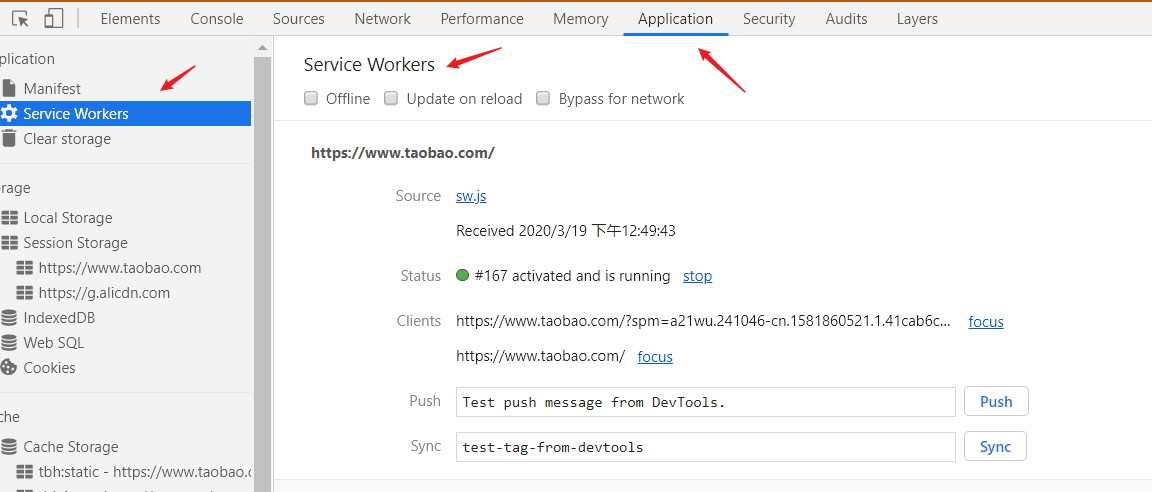Tick the Bypass for network checkbox
The height and width of the screenshot is (492, 1152).
coord(544,98)
